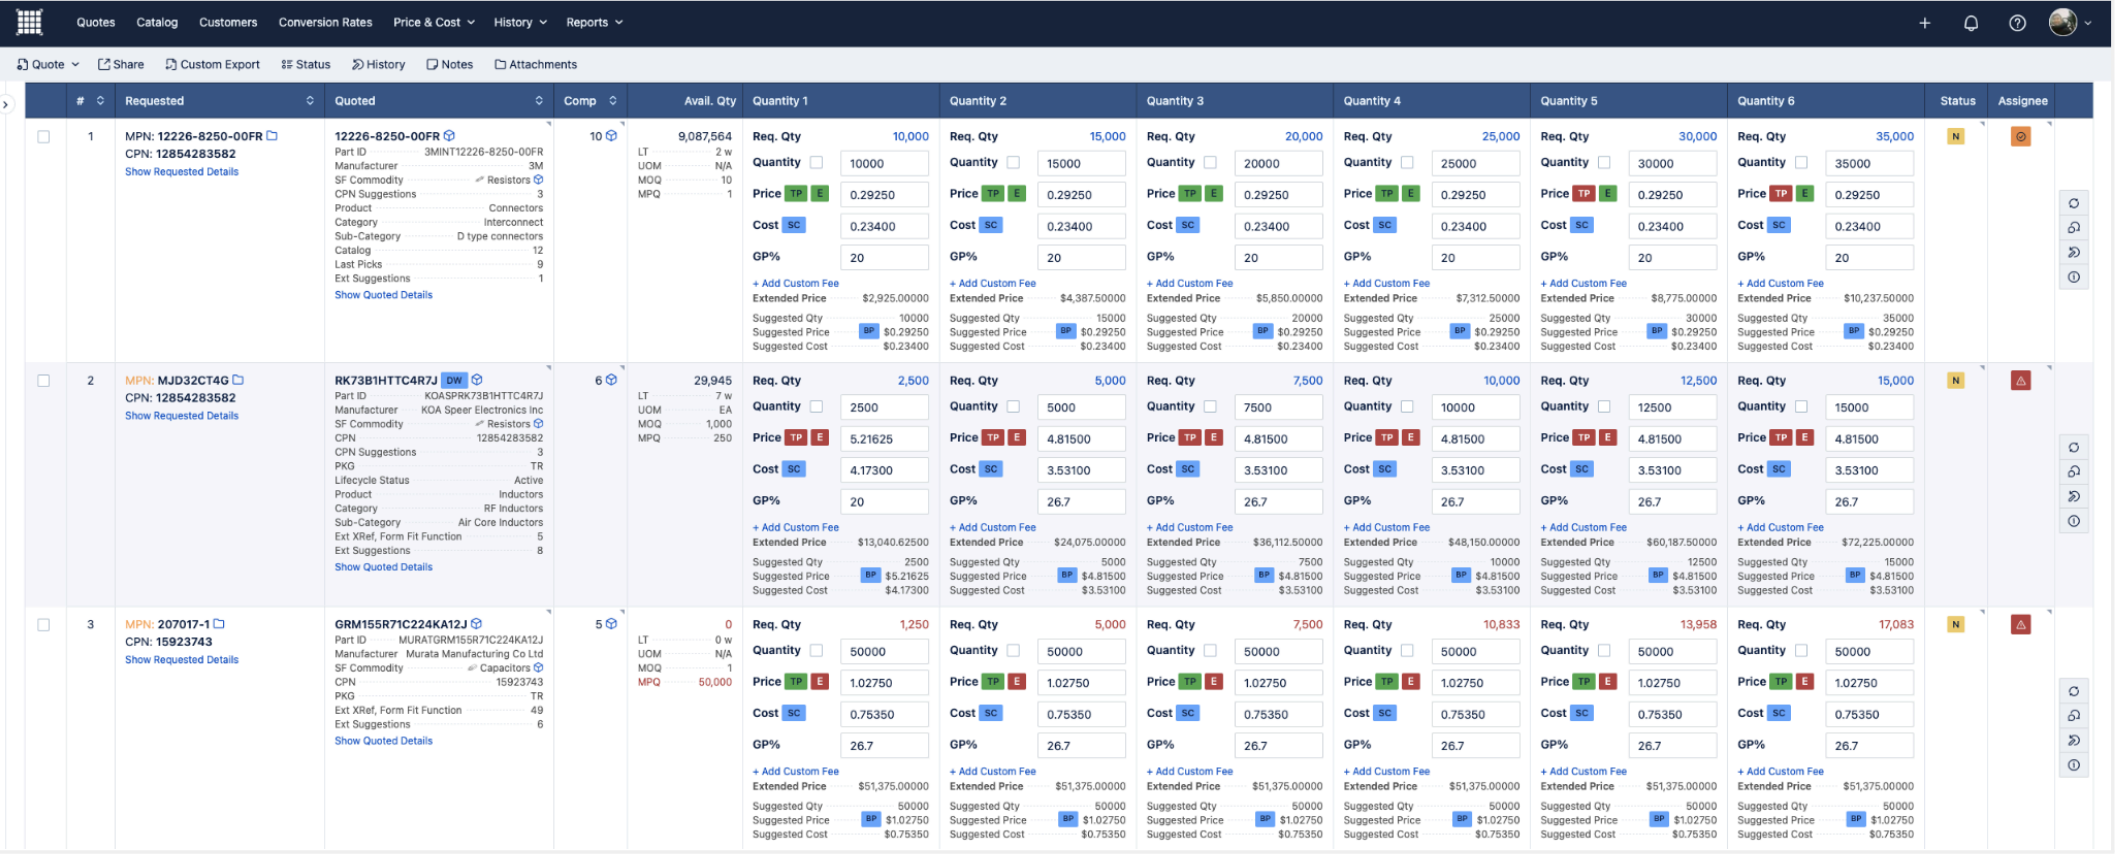The height and width of the screenshot is (858, 2118).
Task: Click the Quantity 1 Price field in row 1
Action: point(884,195)
